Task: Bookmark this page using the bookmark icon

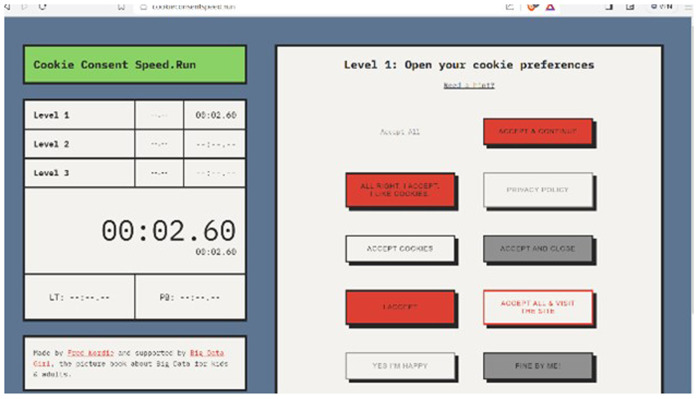Action: click(x=121, y=7)
